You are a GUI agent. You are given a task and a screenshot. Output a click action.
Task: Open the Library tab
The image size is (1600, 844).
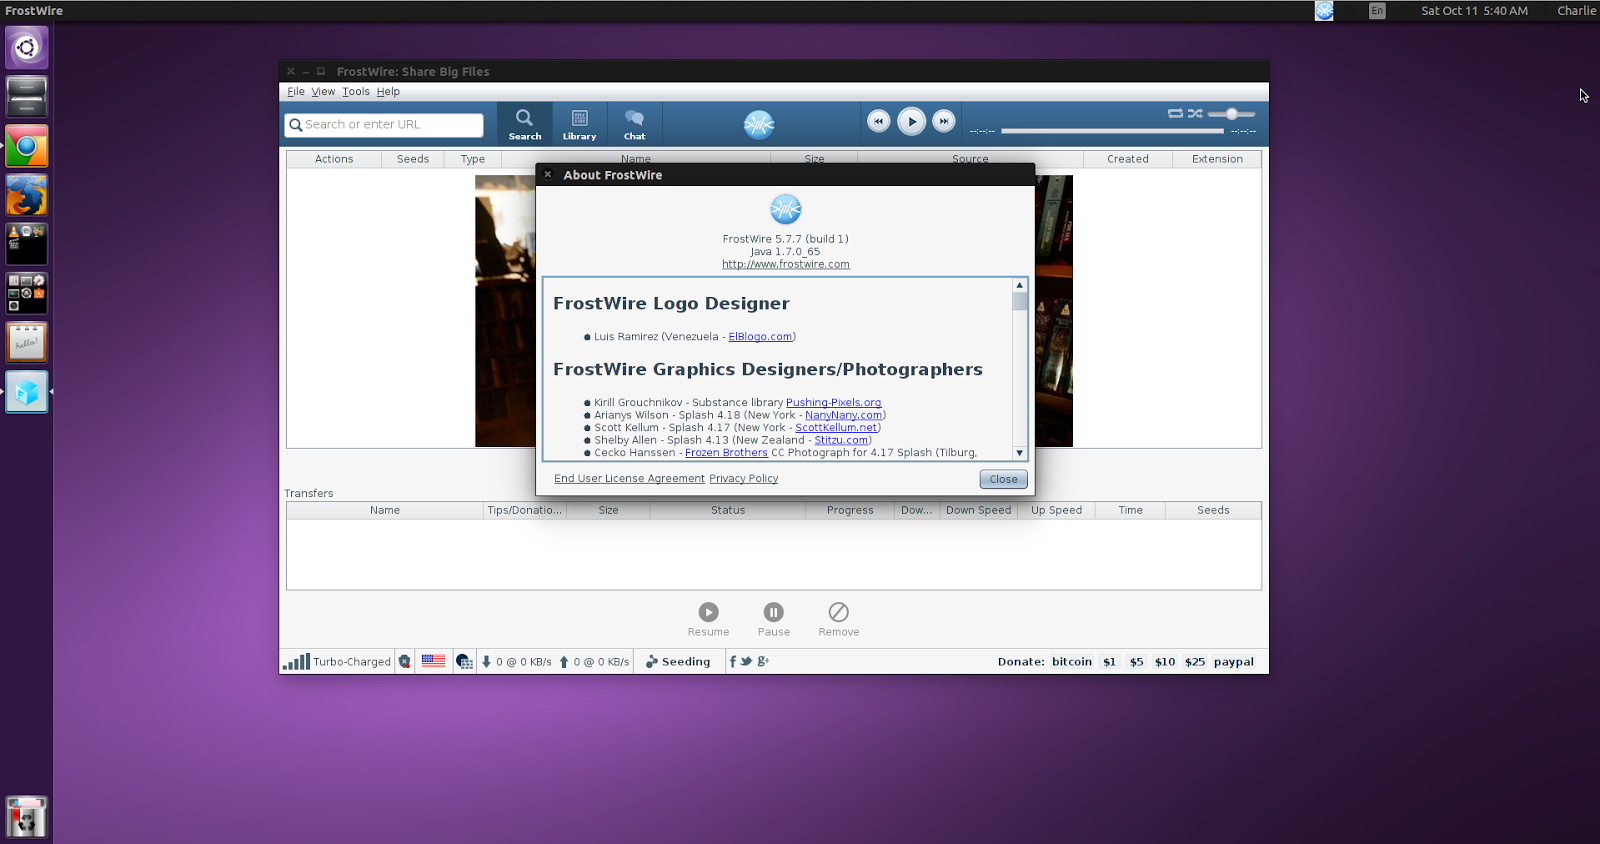(x=579, y=124)
